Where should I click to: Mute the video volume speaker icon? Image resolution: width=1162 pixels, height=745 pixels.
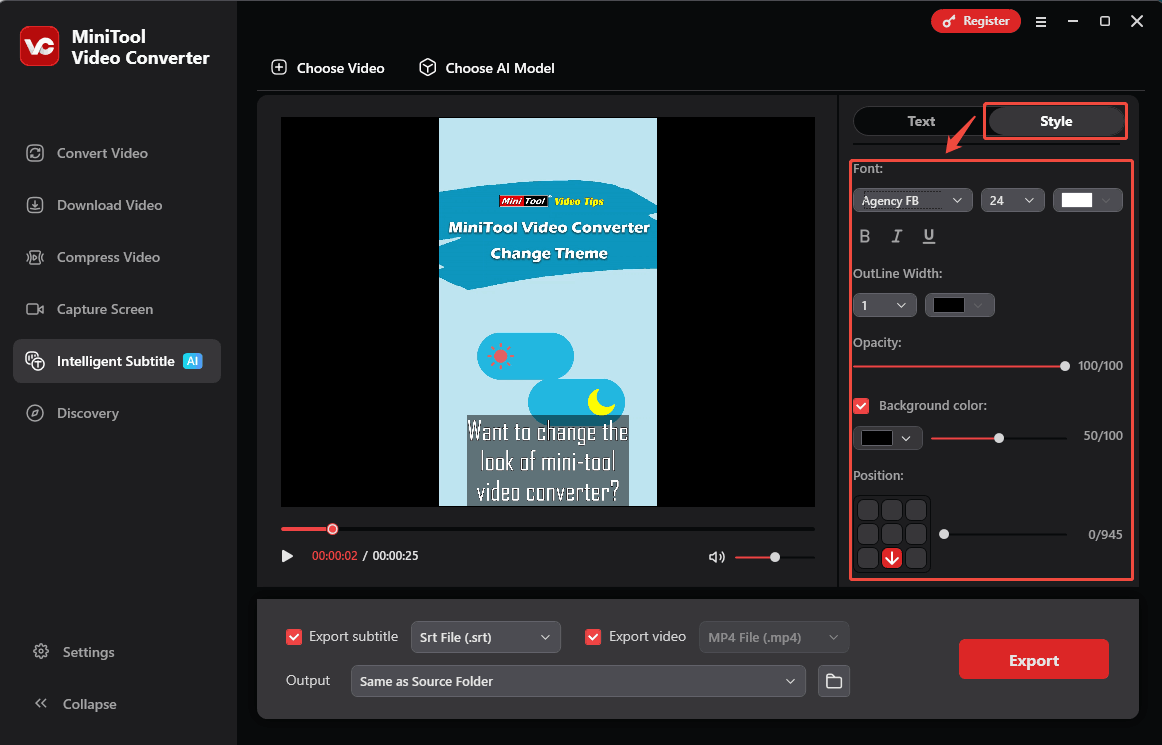click(x=716, y=557)
